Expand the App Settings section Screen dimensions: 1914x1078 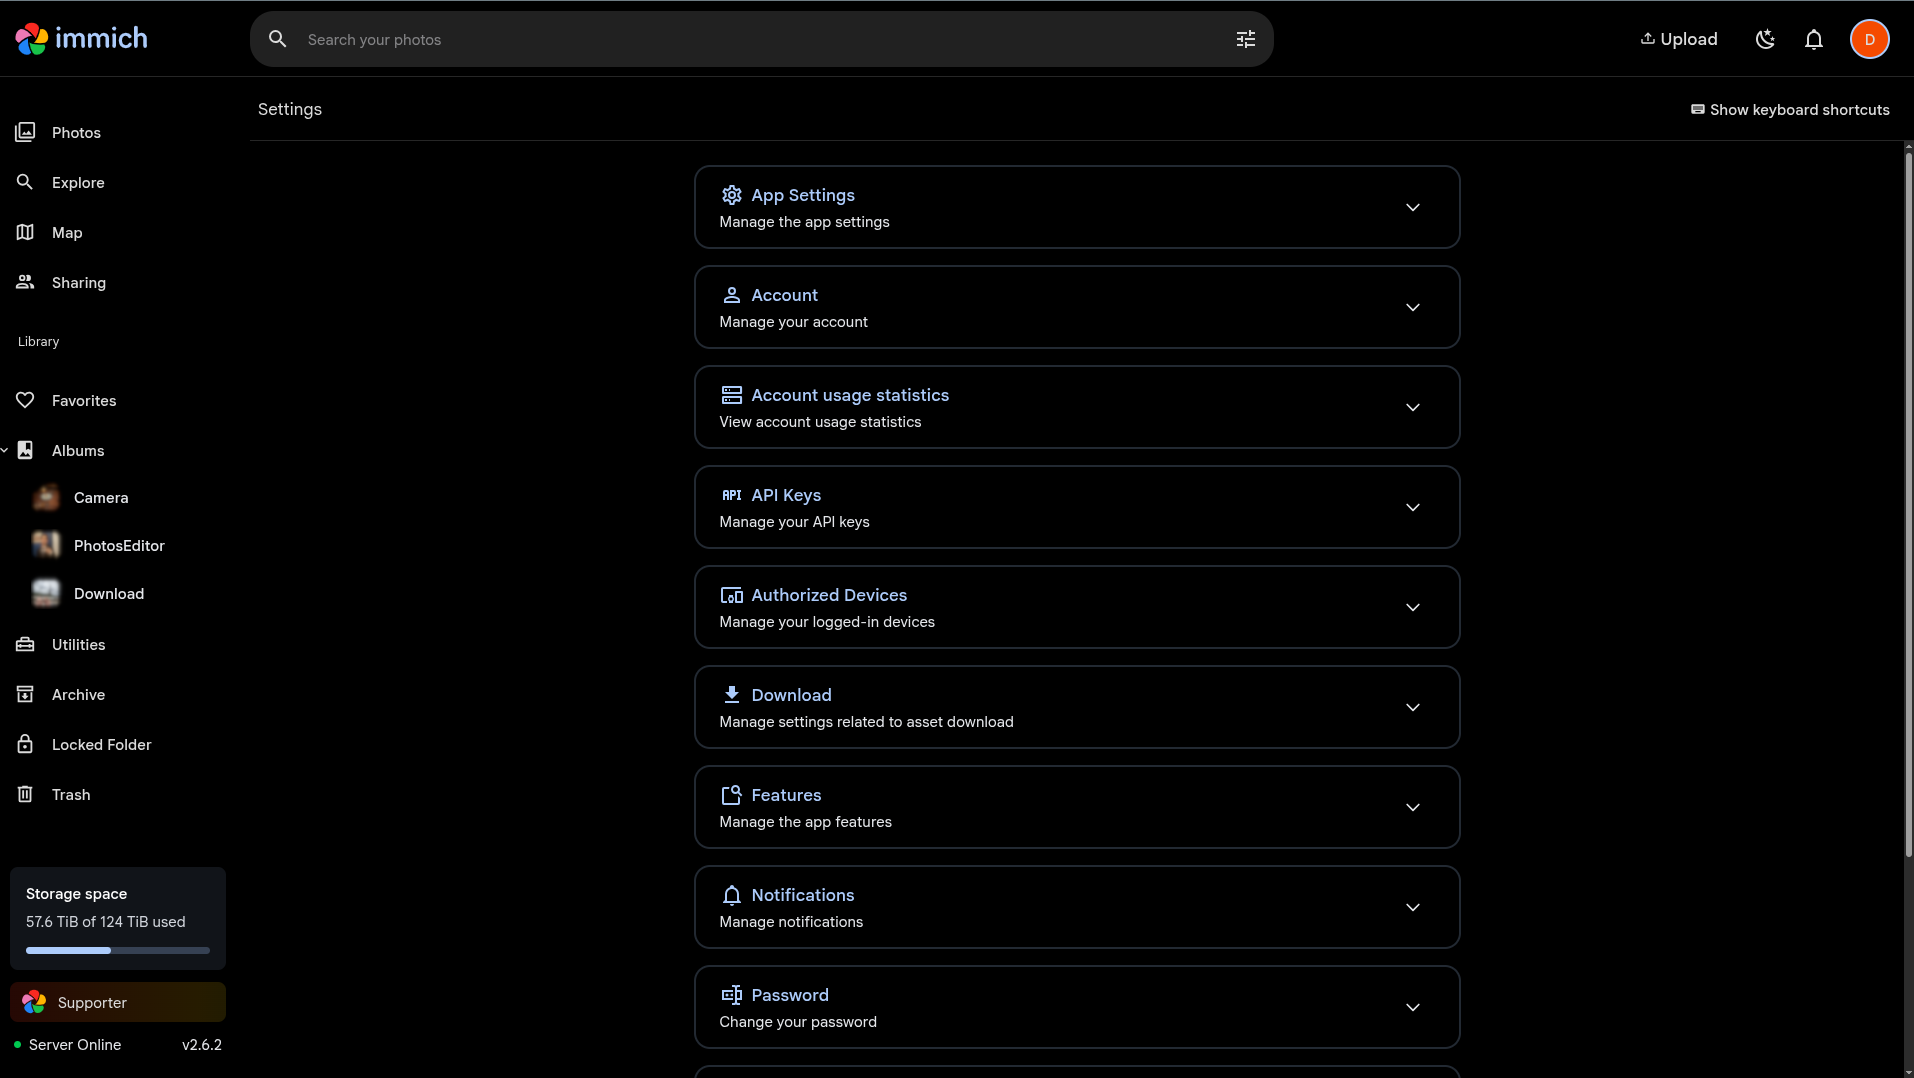(x=1412, y=207)
